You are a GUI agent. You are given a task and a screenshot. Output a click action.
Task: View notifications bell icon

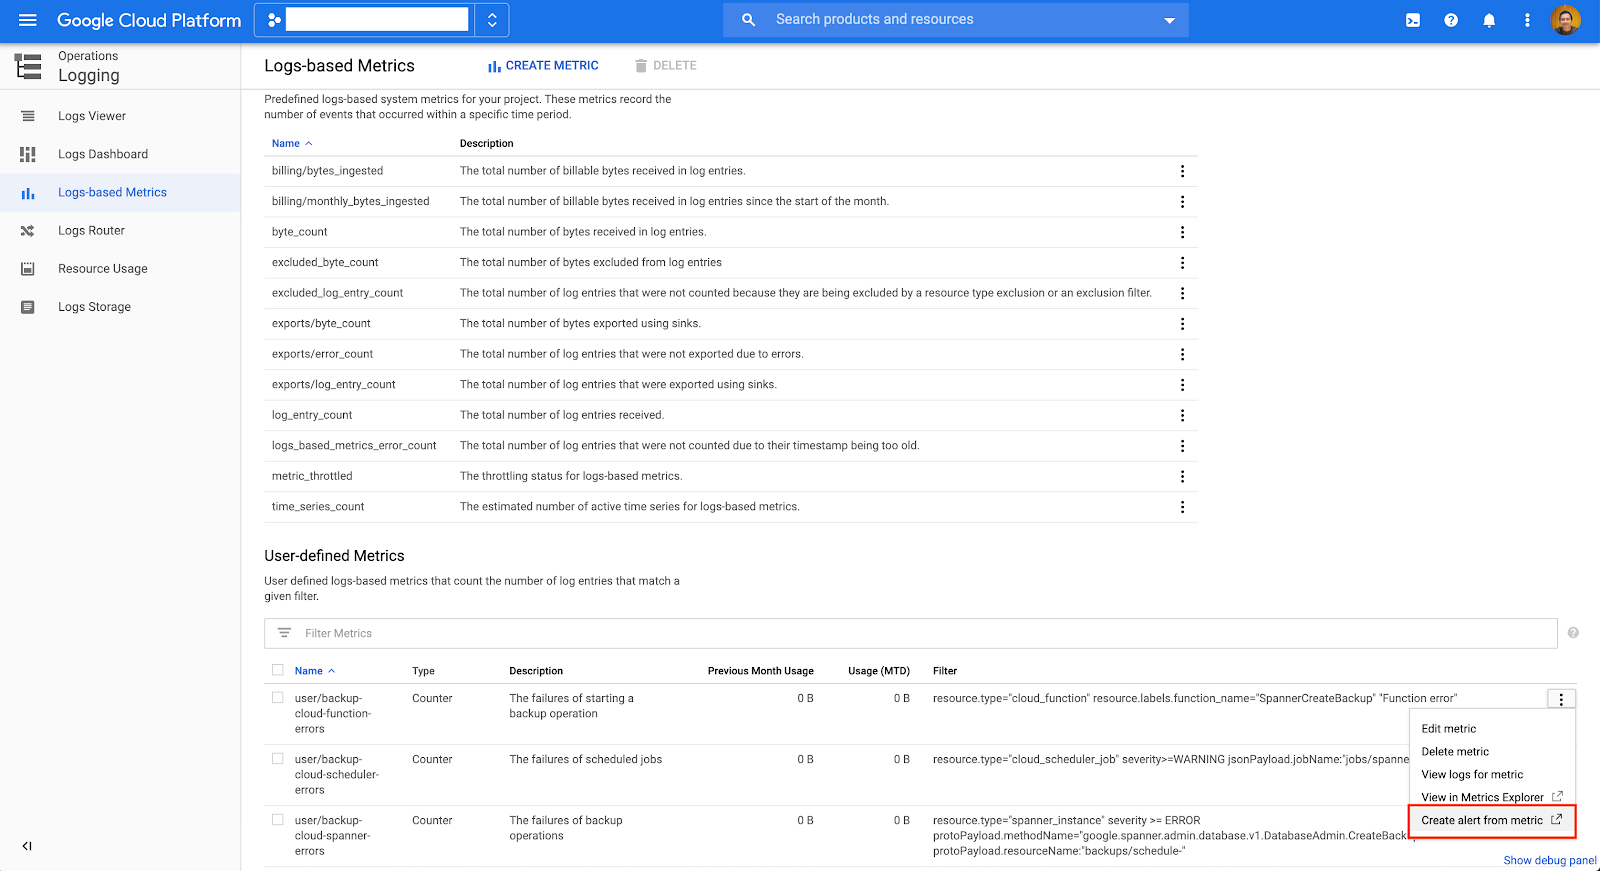1489,20
